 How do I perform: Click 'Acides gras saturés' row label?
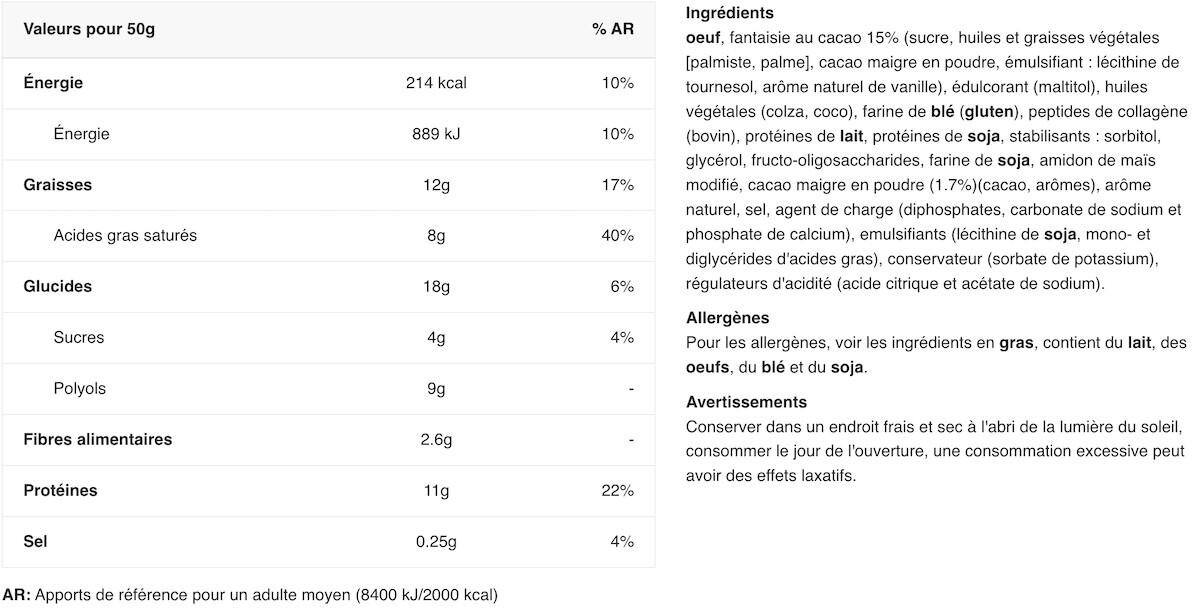125,236
